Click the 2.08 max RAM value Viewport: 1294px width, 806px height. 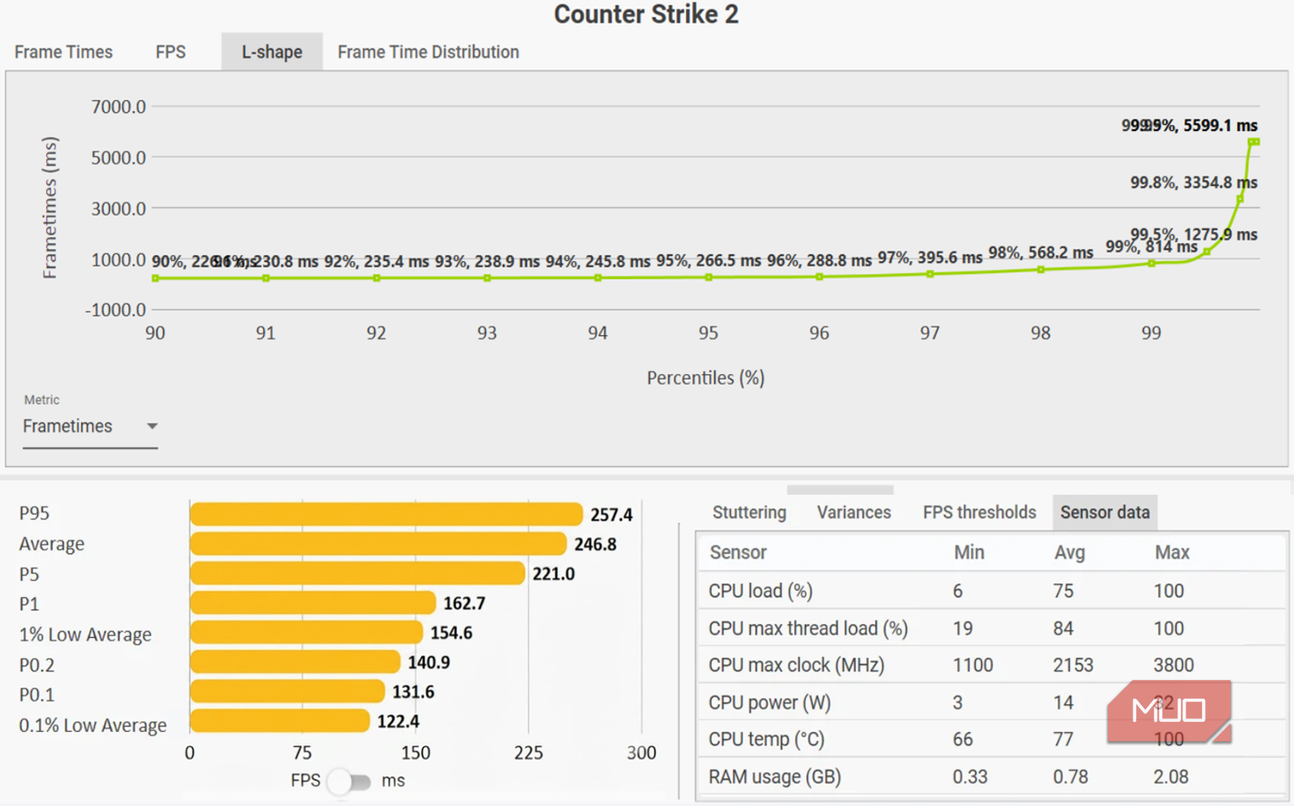point(1171,777)
